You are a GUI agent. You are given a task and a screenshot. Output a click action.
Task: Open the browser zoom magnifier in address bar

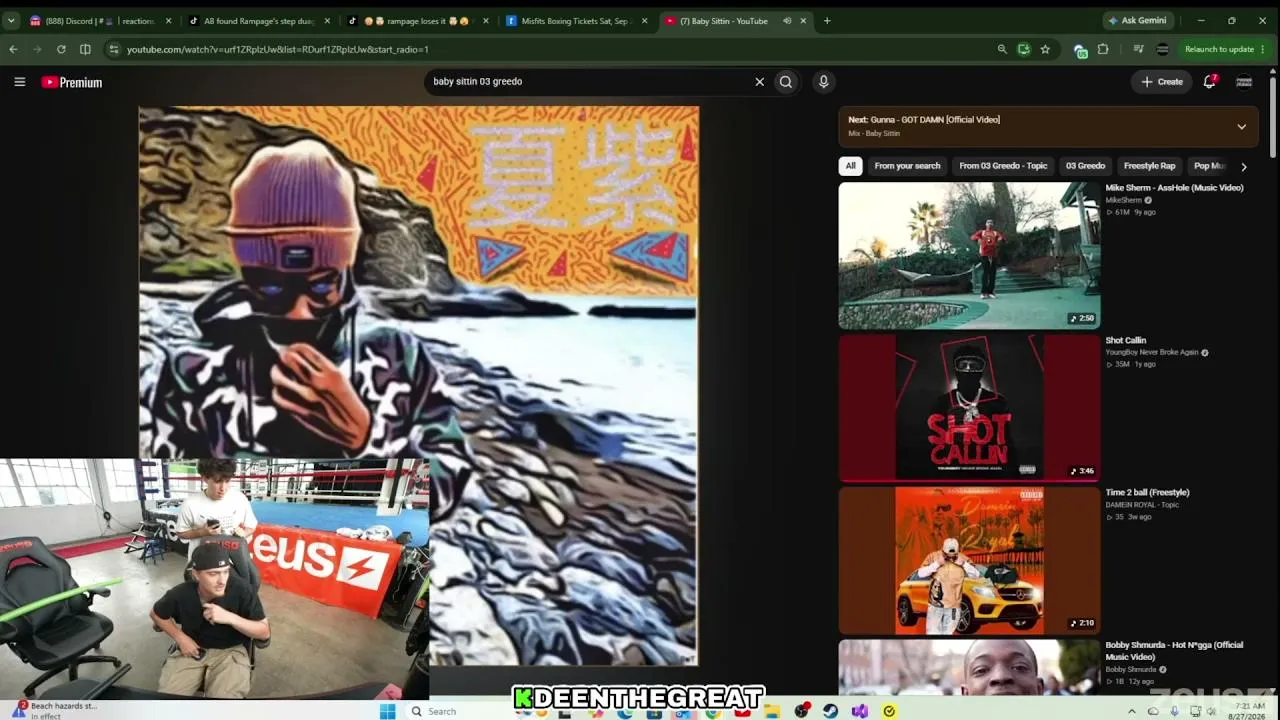coord(1002,49)
